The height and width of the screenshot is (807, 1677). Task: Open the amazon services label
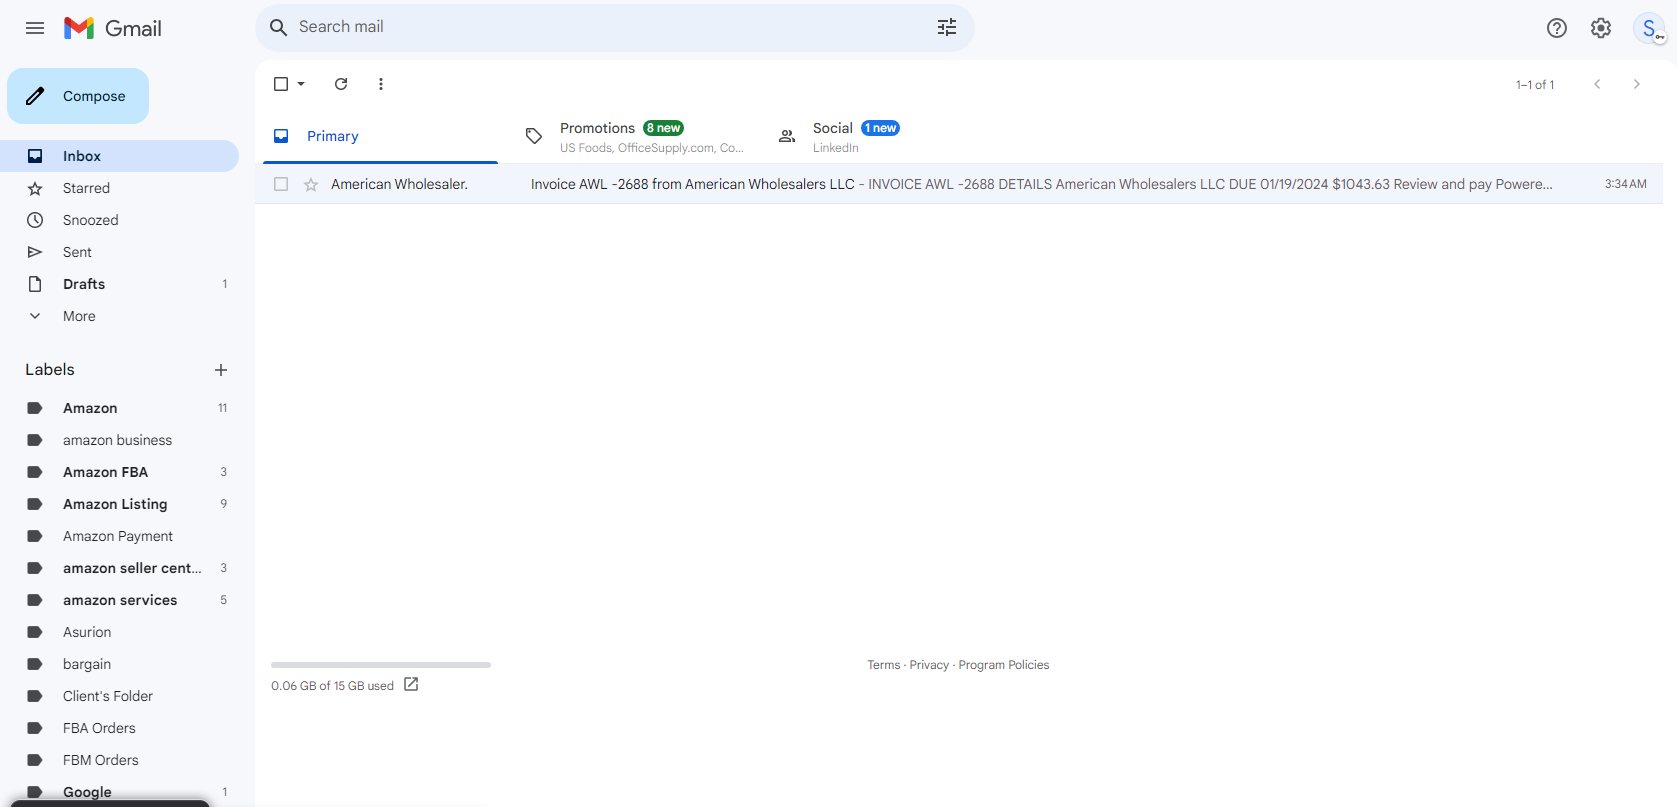119,600
